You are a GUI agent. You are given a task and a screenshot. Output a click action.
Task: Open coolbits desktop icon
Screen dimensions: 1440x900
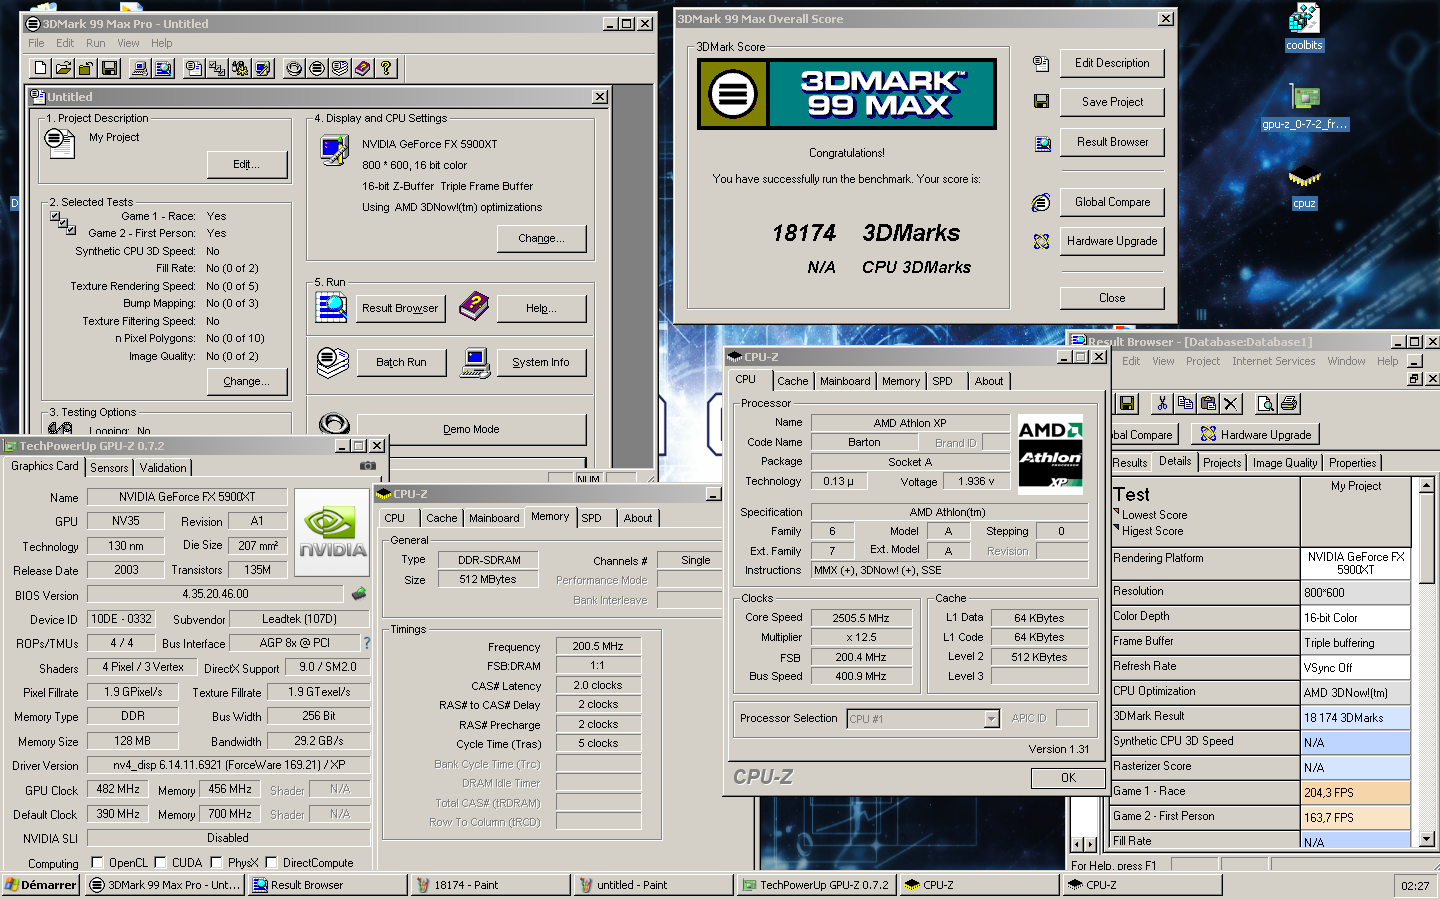coord(1304,27)
